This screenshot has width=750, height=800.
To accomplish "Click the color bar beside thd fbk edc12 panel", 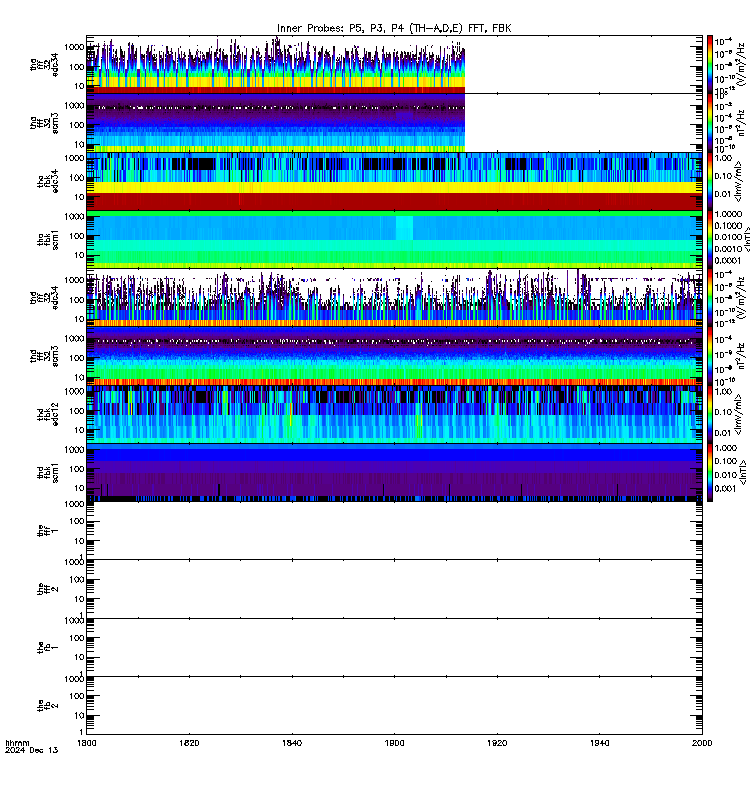I will tap(710, 414).
